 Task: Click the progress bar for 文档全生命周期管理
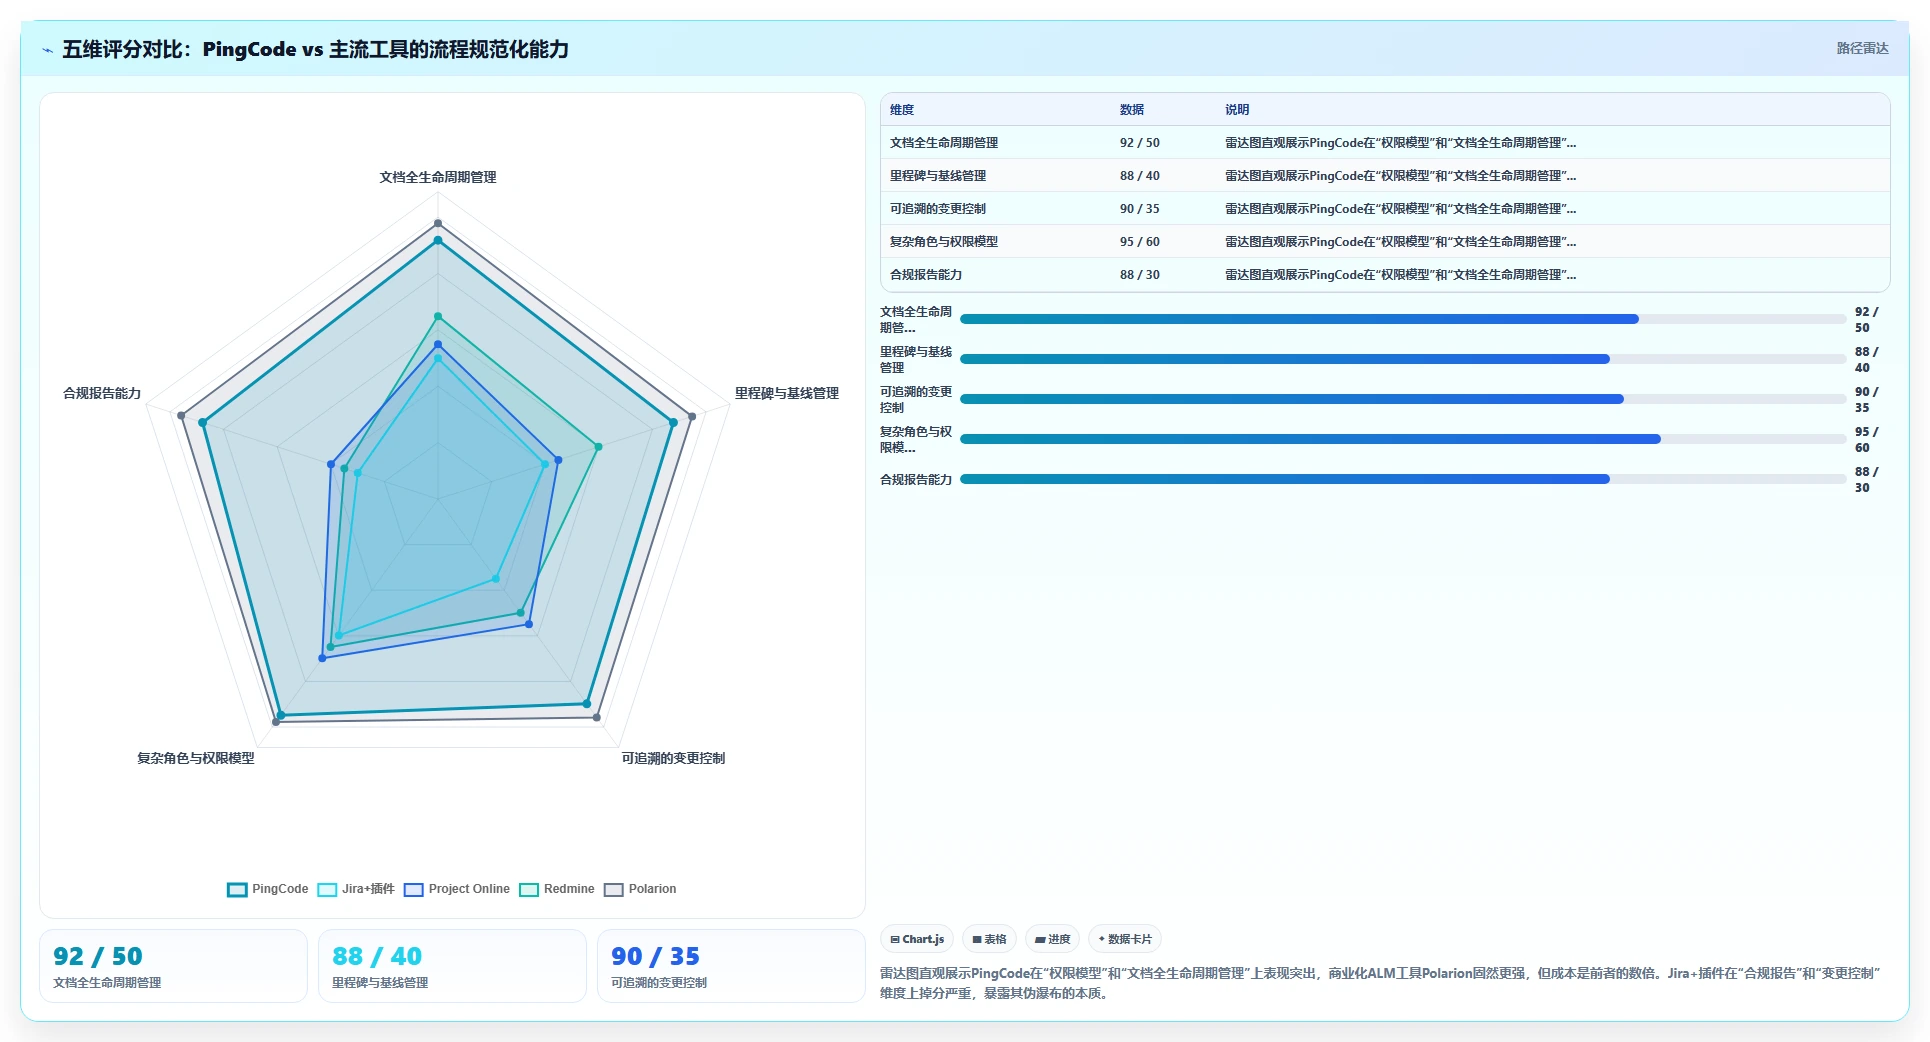click(1403, 319)
